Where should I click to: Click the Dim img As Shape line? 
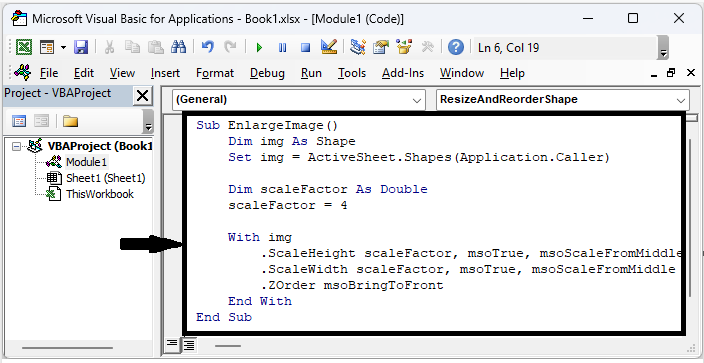point(291,142)
